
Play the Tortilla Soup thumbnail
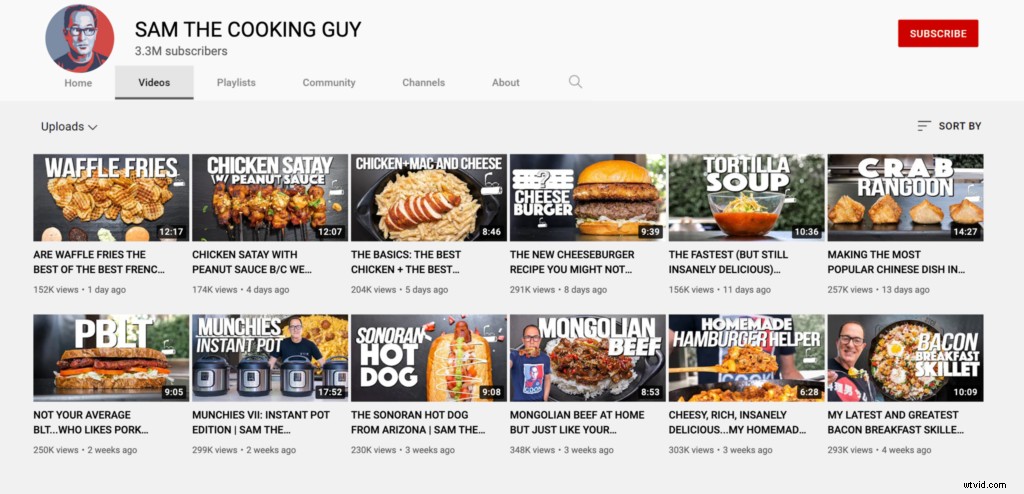(746, 198)
